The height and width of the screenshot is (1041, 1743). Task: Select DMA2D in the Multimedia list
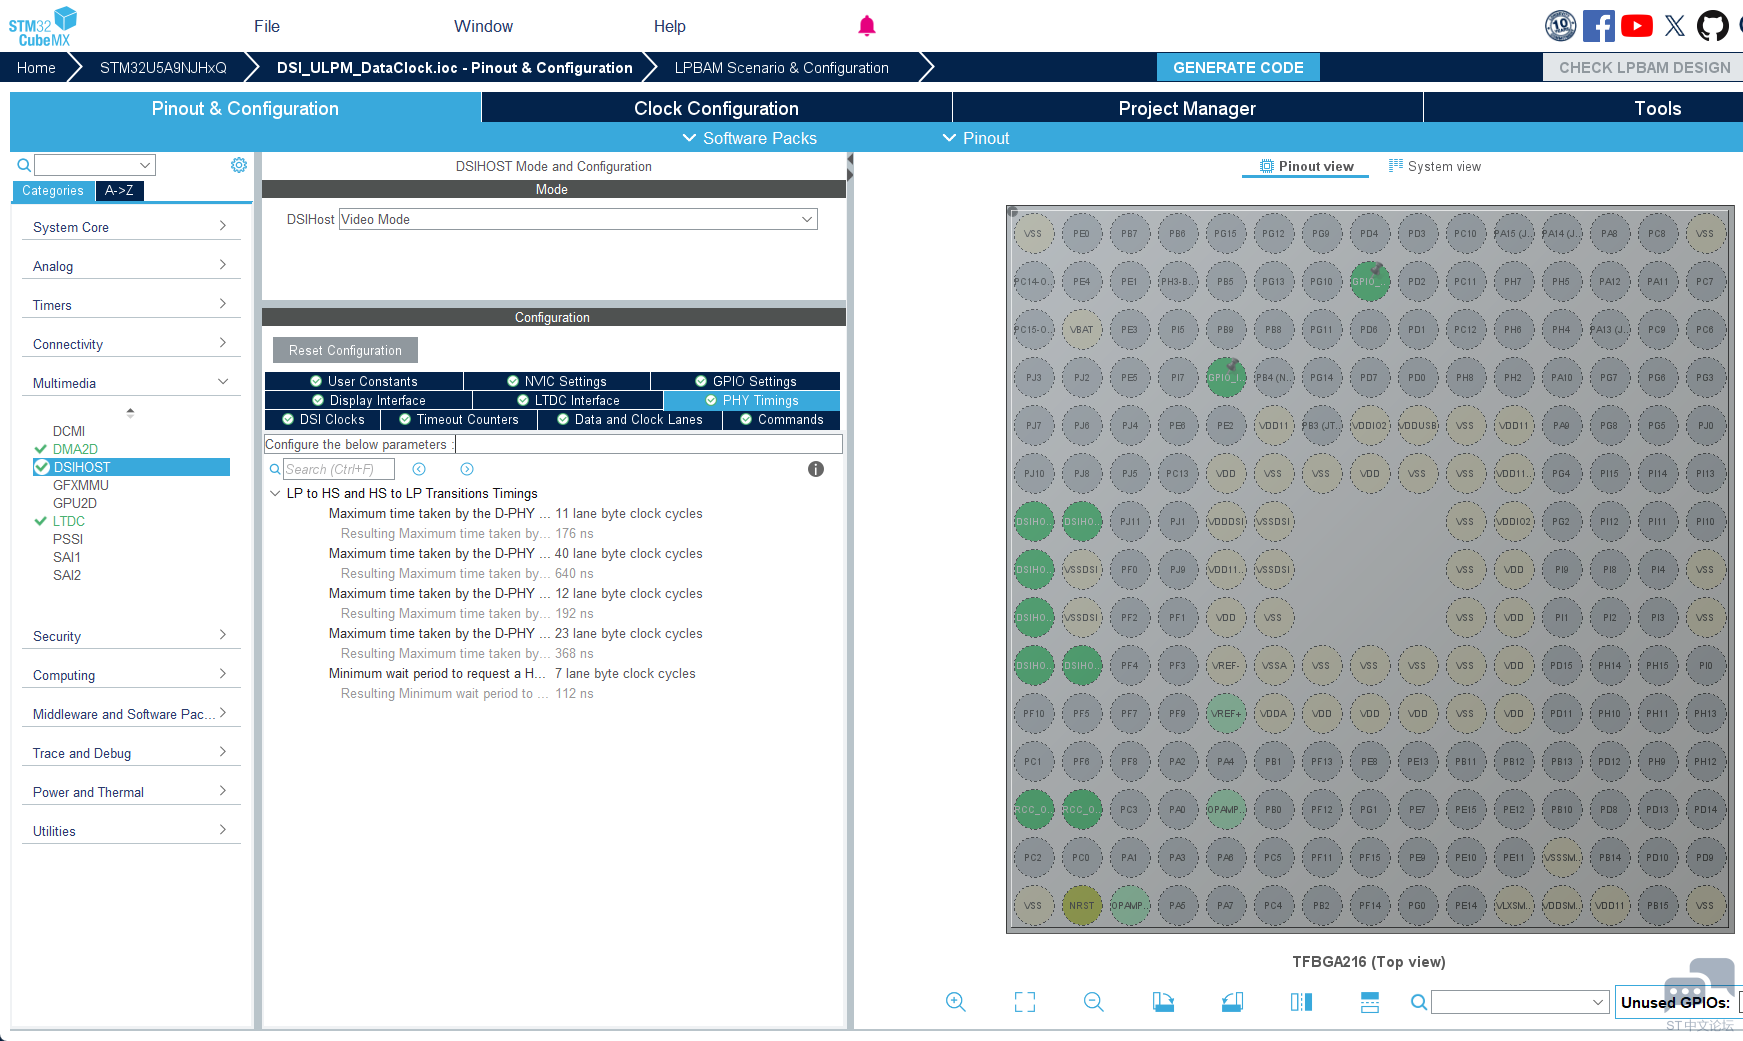point(75,449)
